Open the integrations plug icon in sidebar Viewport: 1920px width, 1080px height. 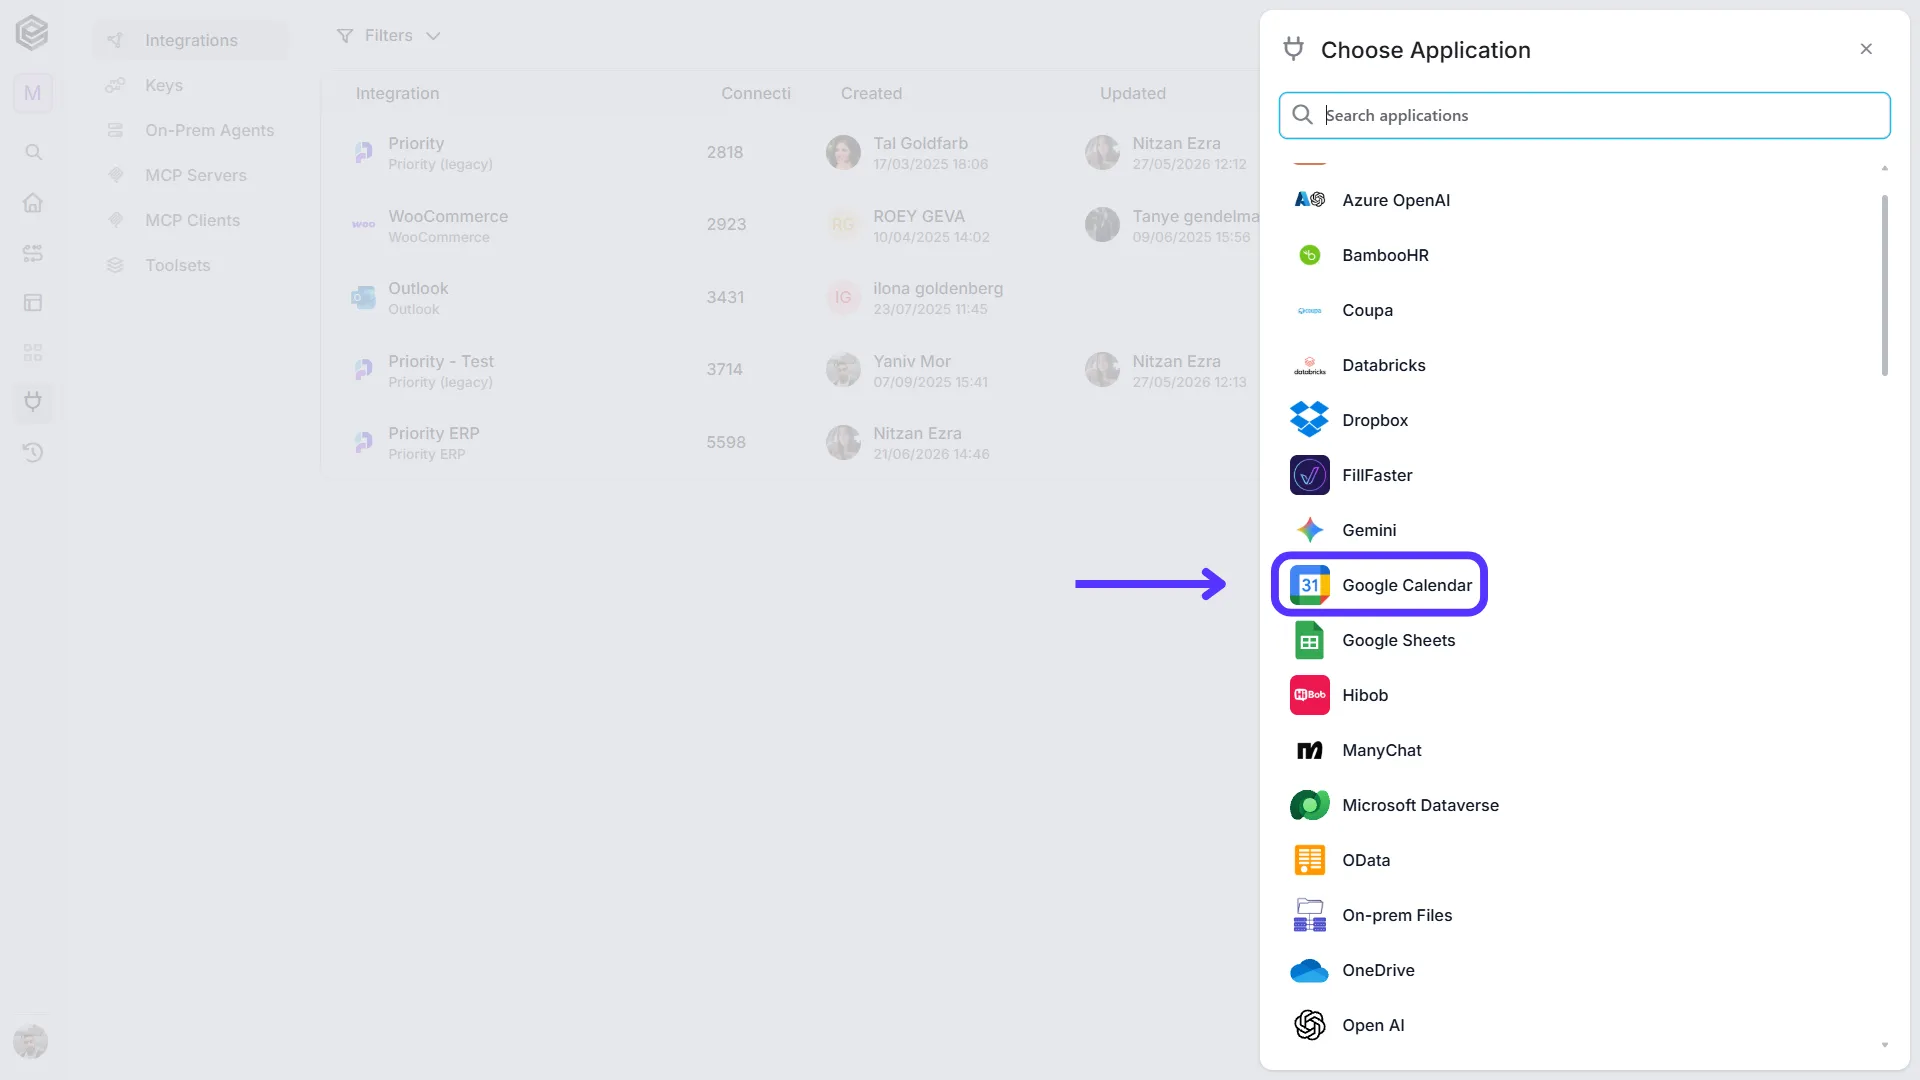33,402
